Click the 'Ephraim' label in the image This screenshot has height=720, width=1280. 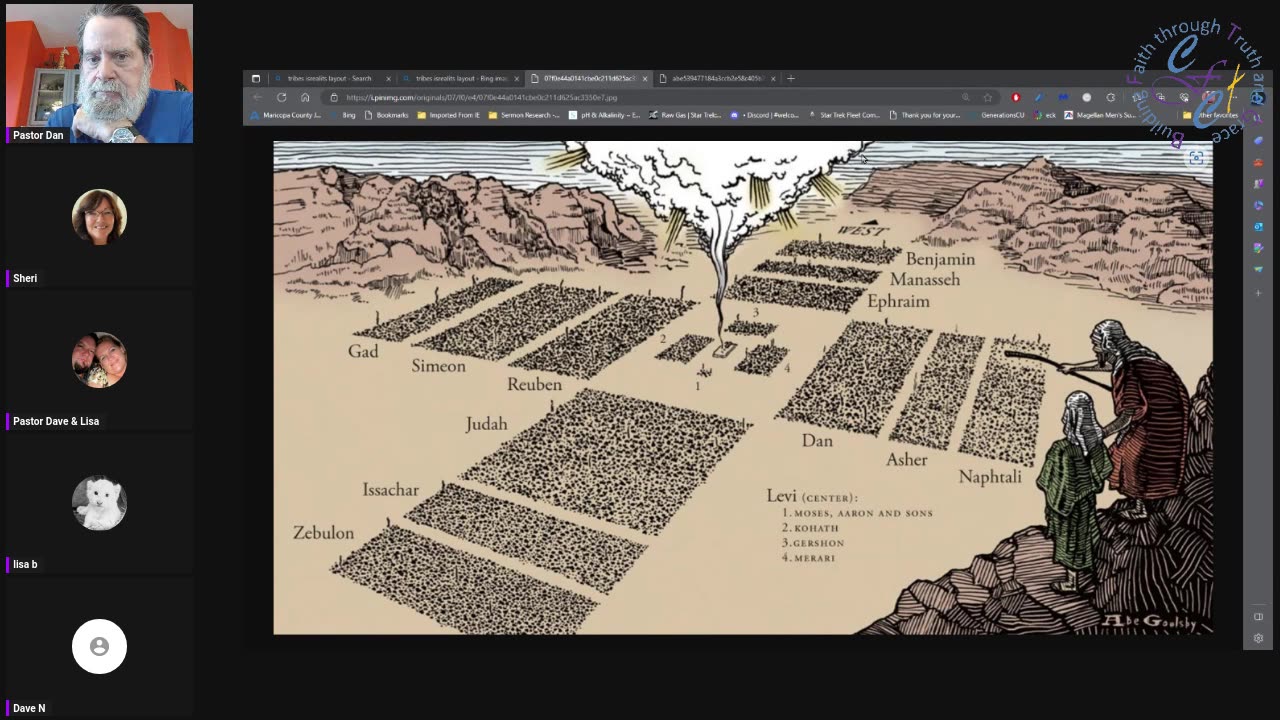898,301
